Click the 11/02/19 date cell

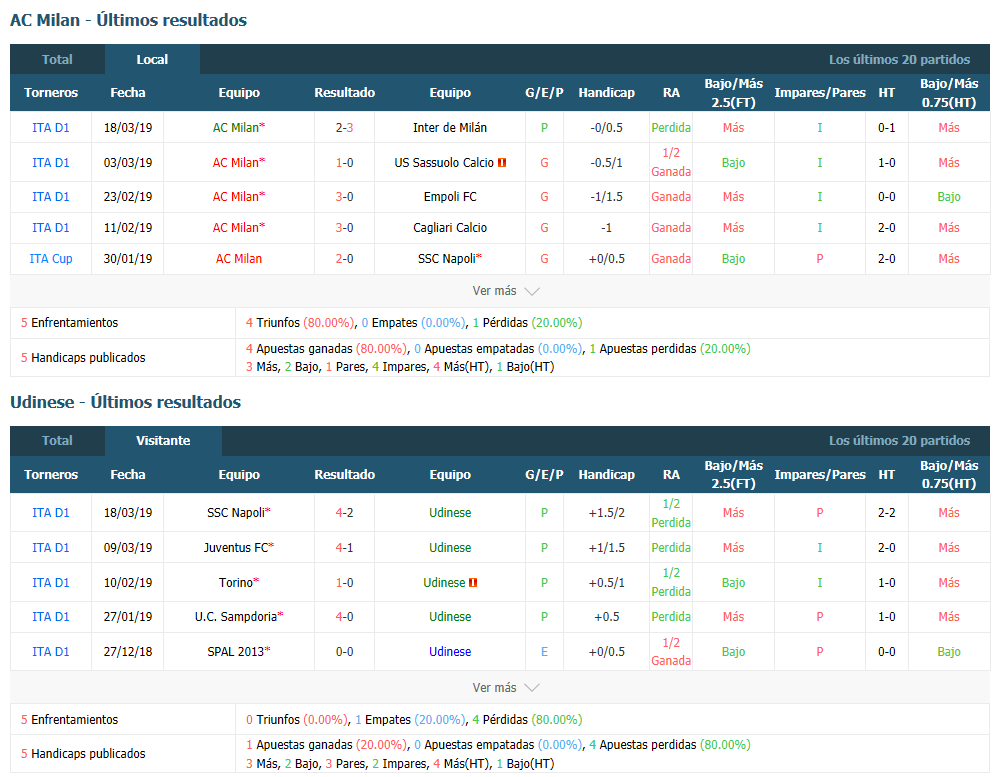[128, 228]
